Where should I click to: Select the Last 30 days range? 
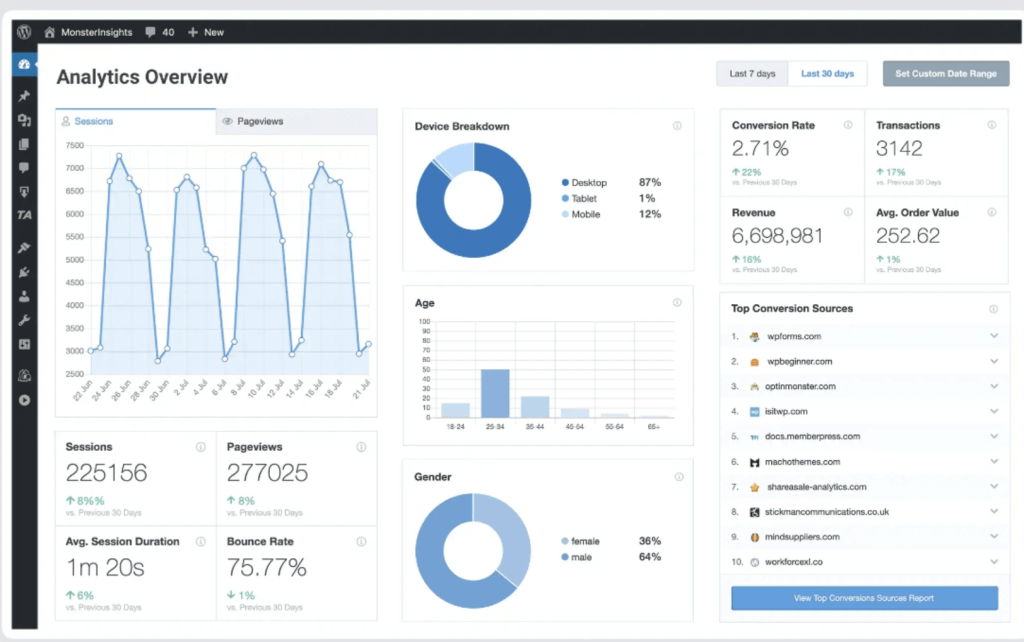[x=827, y=74]
